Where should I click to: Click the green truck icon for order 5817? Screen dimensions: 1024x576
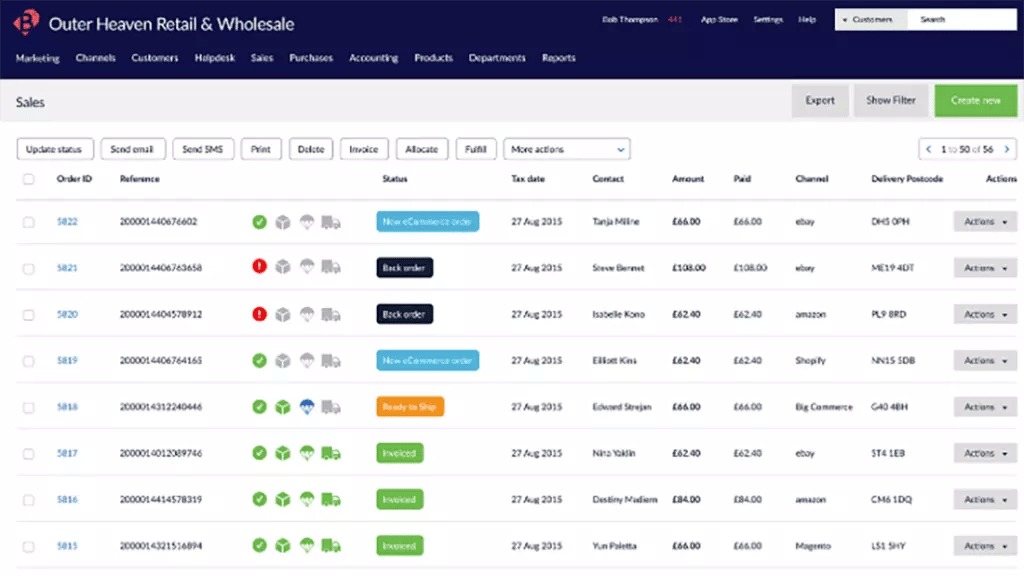pyautogui.click(x=331, y=453)
